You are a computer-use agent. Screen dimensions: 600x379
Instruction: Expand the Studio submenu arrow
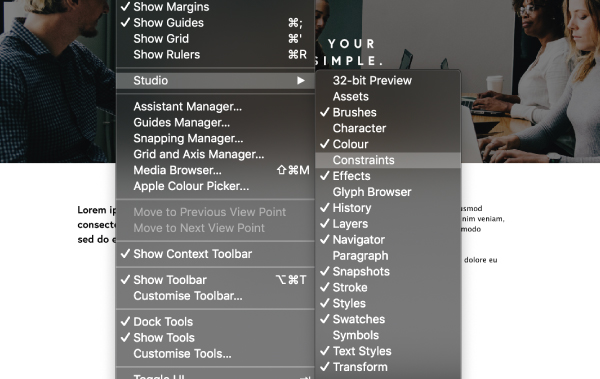click(x=301, y=80)
